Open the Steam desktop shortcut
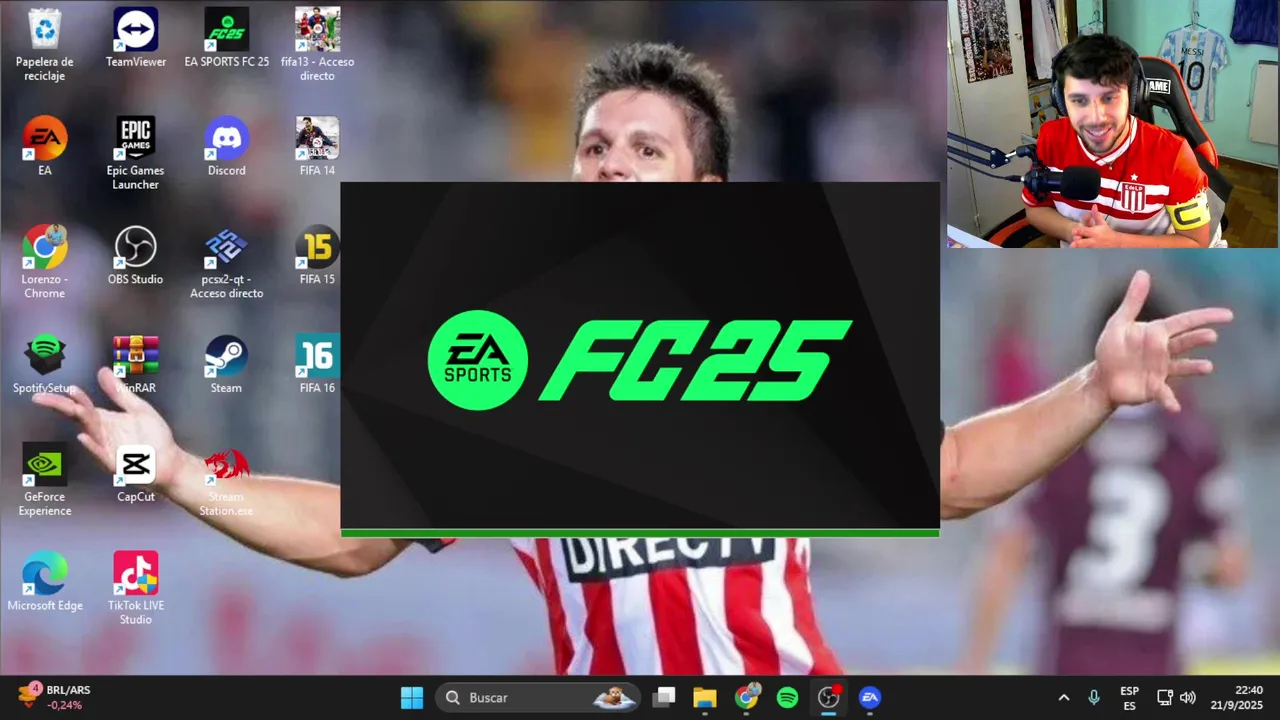The height and width of the screenshot is (720, 1280). pyautogui.click(x=227, y=364)
